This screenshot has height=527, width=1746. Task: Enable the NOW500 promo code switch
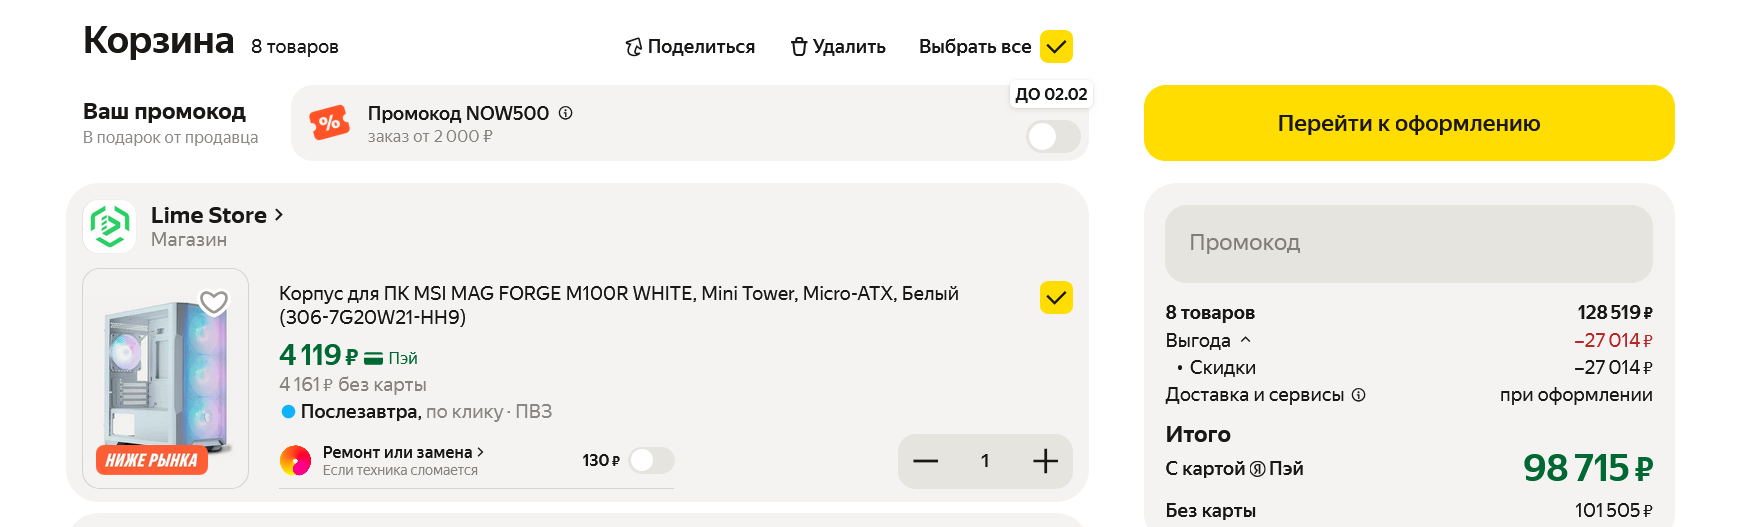click(1053, 137)
